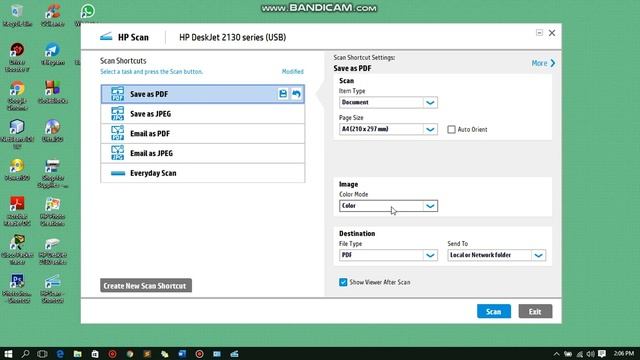
Task: Launch Microsoft Edge from the taskbar
Action: coord(60,353)
